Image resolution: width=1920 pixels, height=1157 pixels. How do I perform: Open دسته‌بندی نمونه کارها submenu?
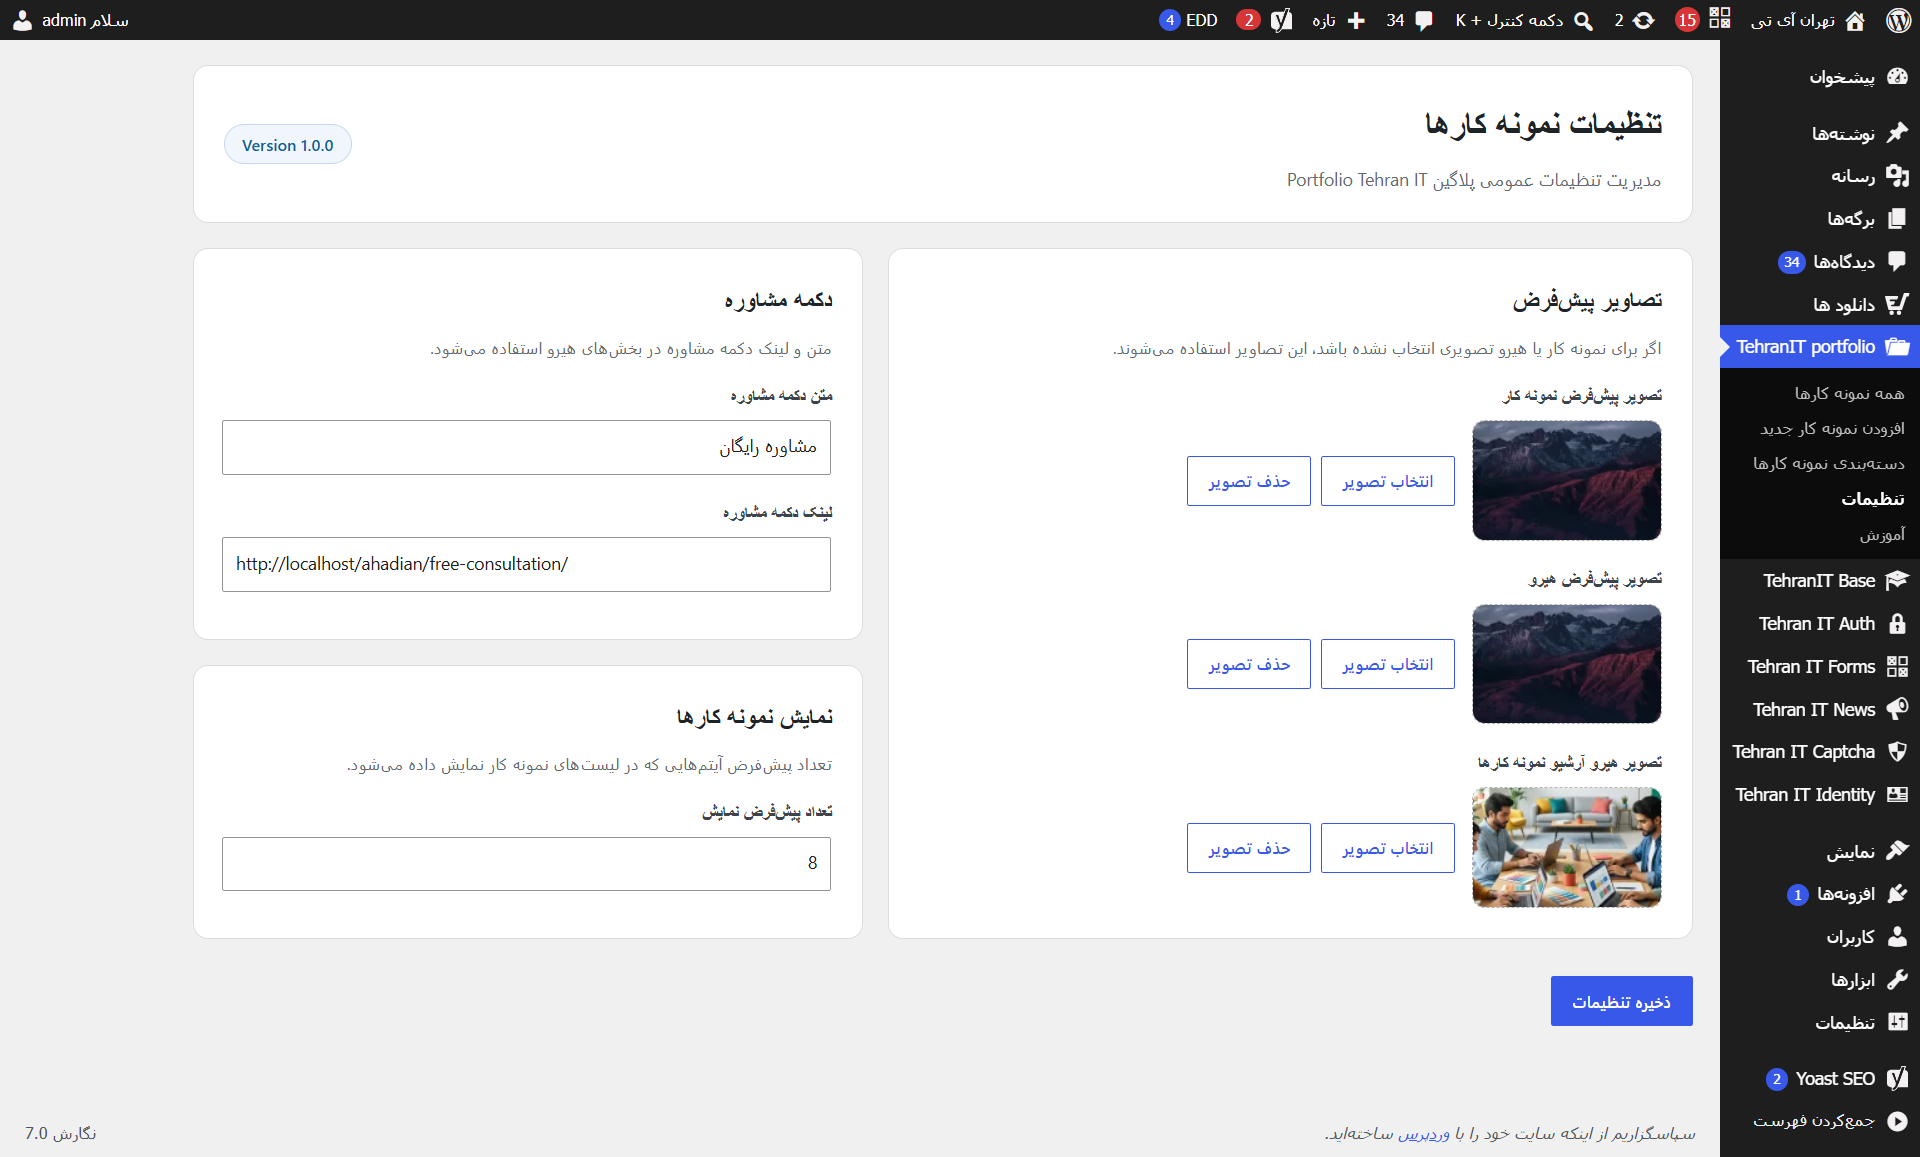[1829, 463]
